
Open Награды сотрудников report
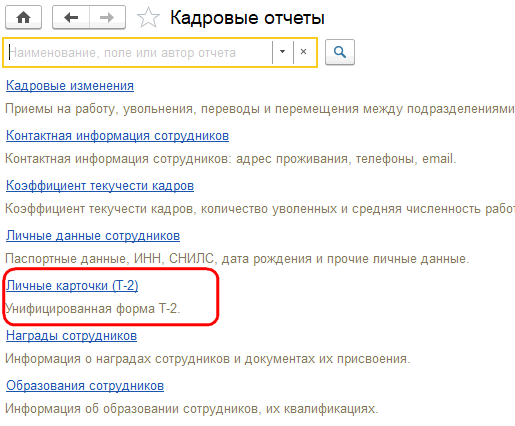click(71, 336)
